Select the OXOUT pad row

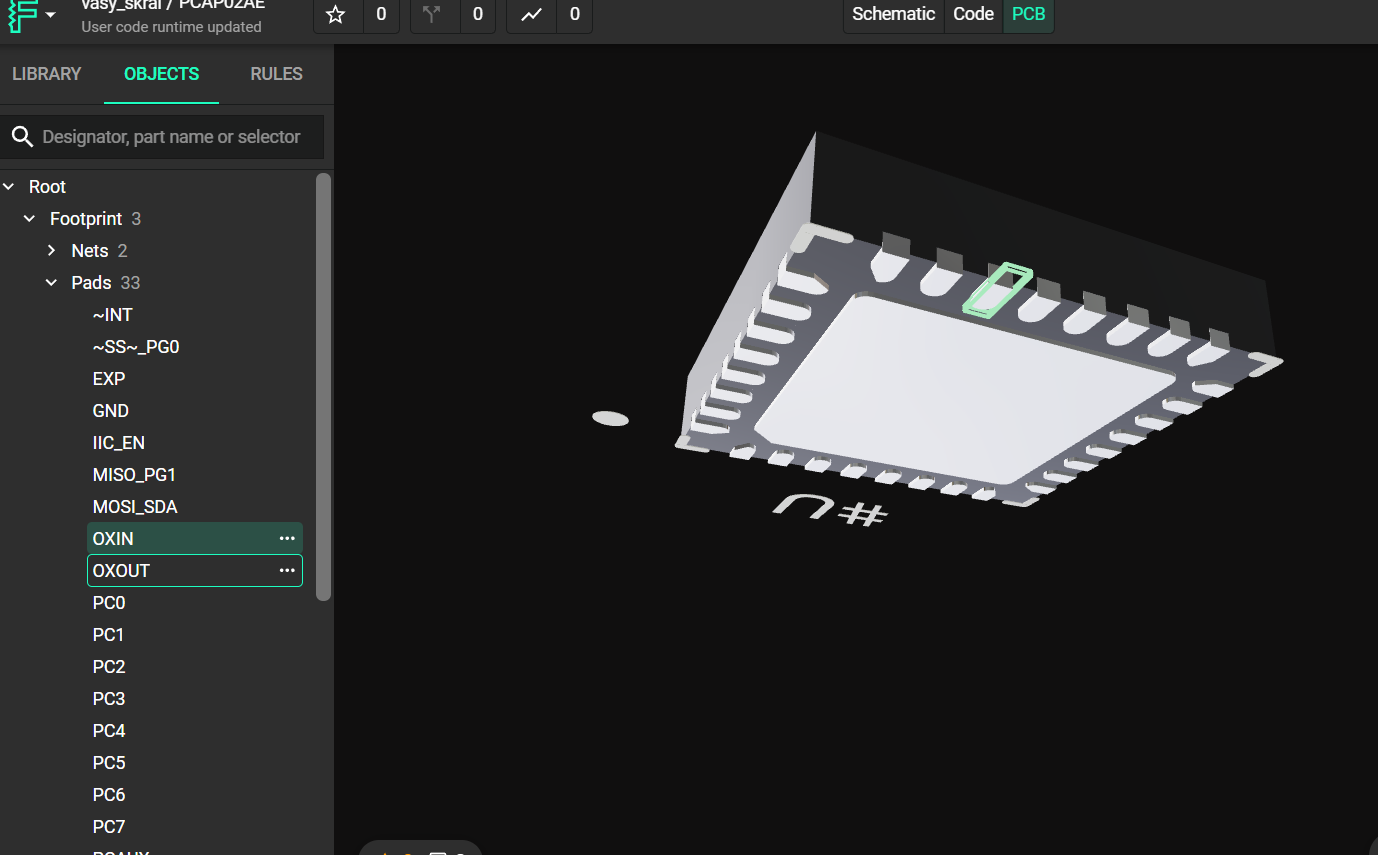pos(195,571)
